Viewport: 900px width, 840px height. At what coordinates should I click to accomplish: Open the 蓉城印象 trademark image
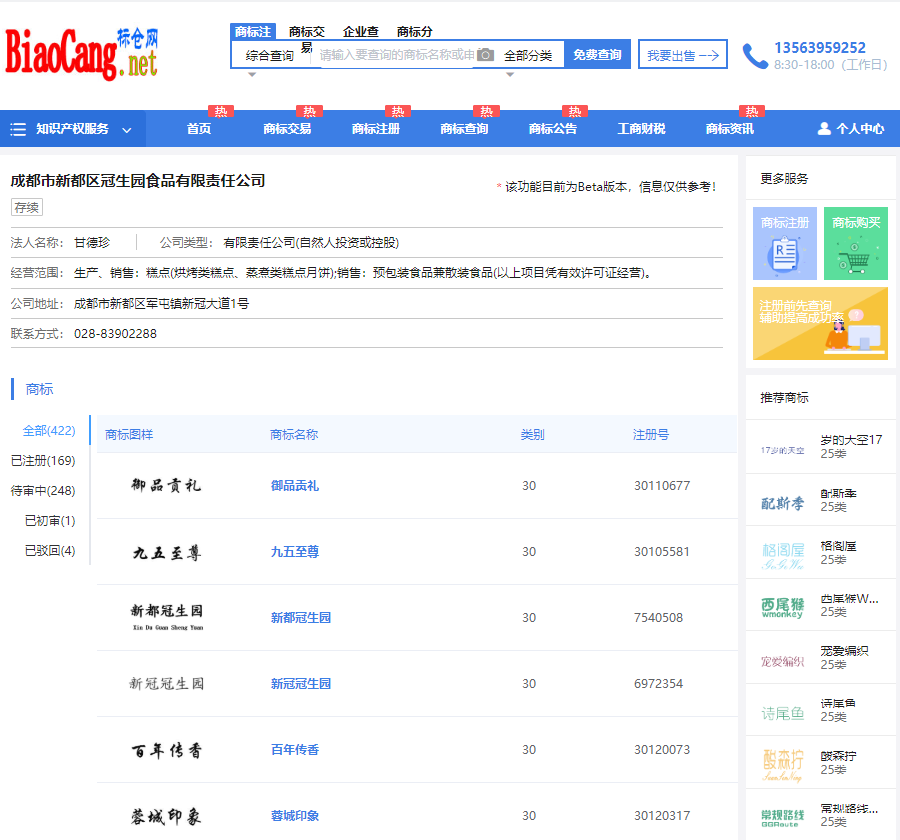(166, 816)
